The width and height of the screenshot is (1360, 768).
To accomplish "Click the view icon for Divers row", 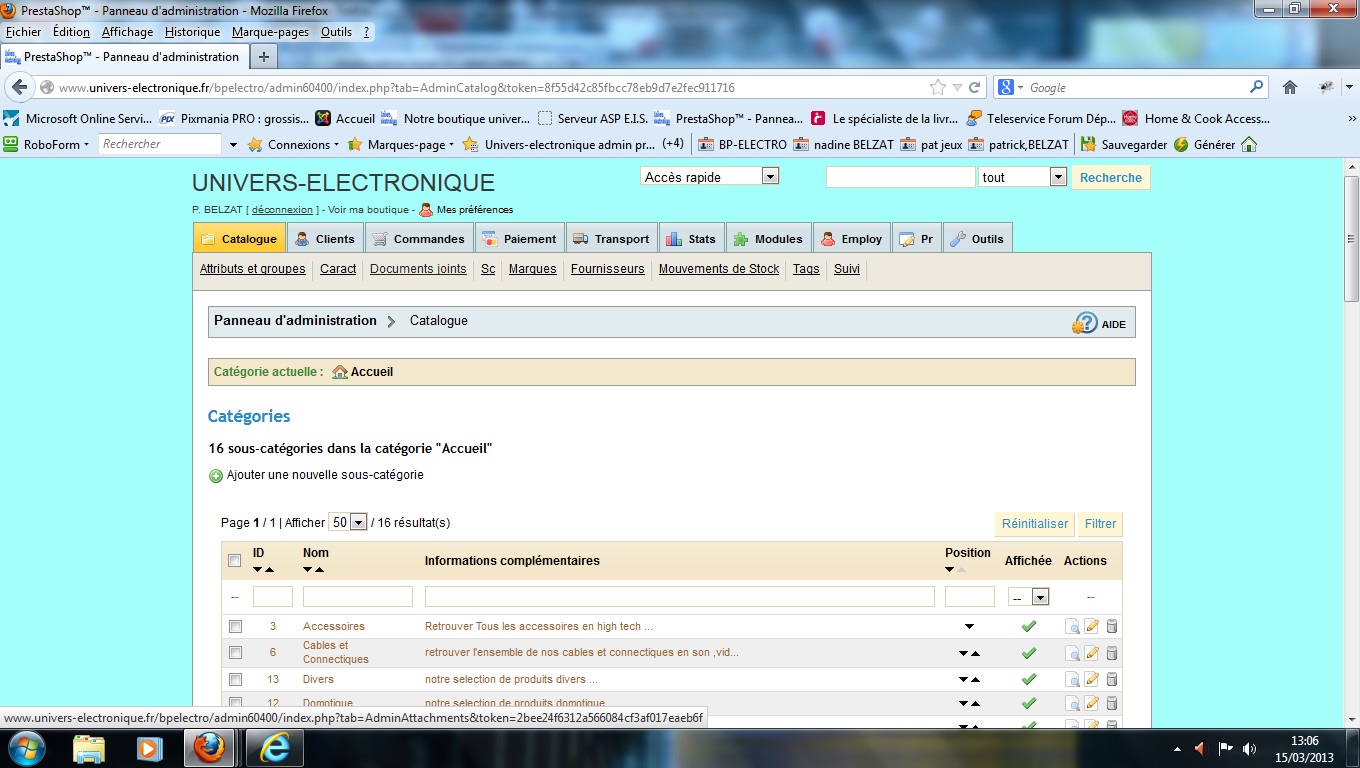I will (x=1072, y=680).
